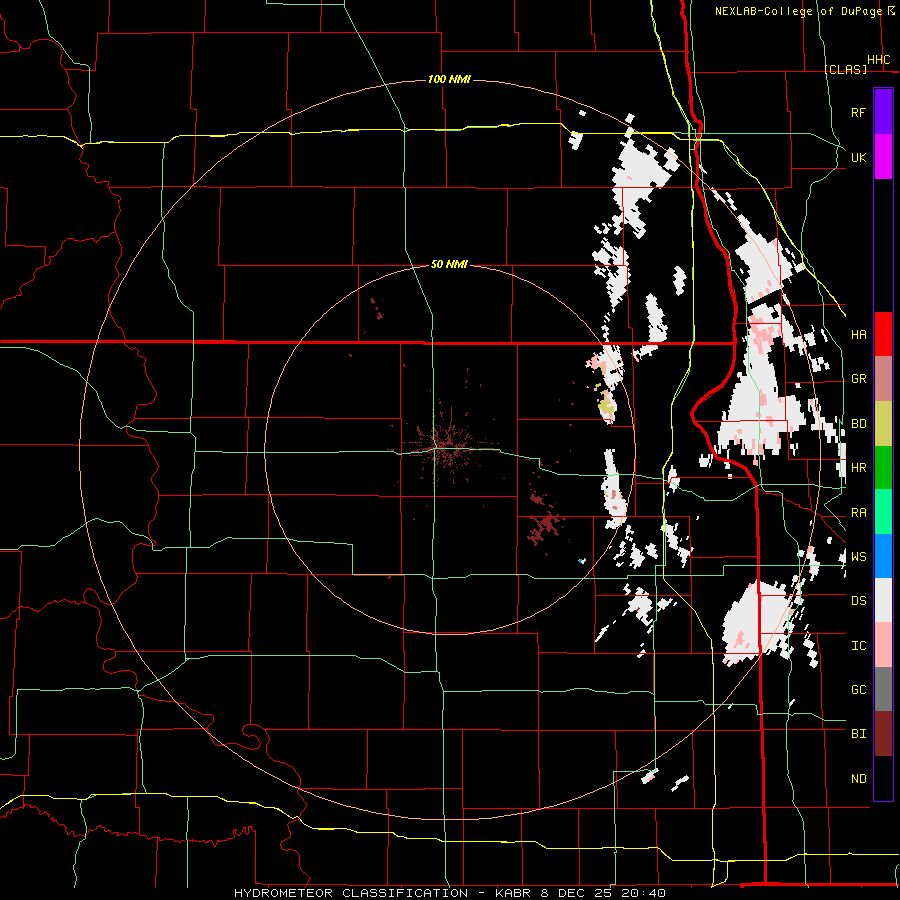Select the BI dark-red legend swatch

(883, 734)
